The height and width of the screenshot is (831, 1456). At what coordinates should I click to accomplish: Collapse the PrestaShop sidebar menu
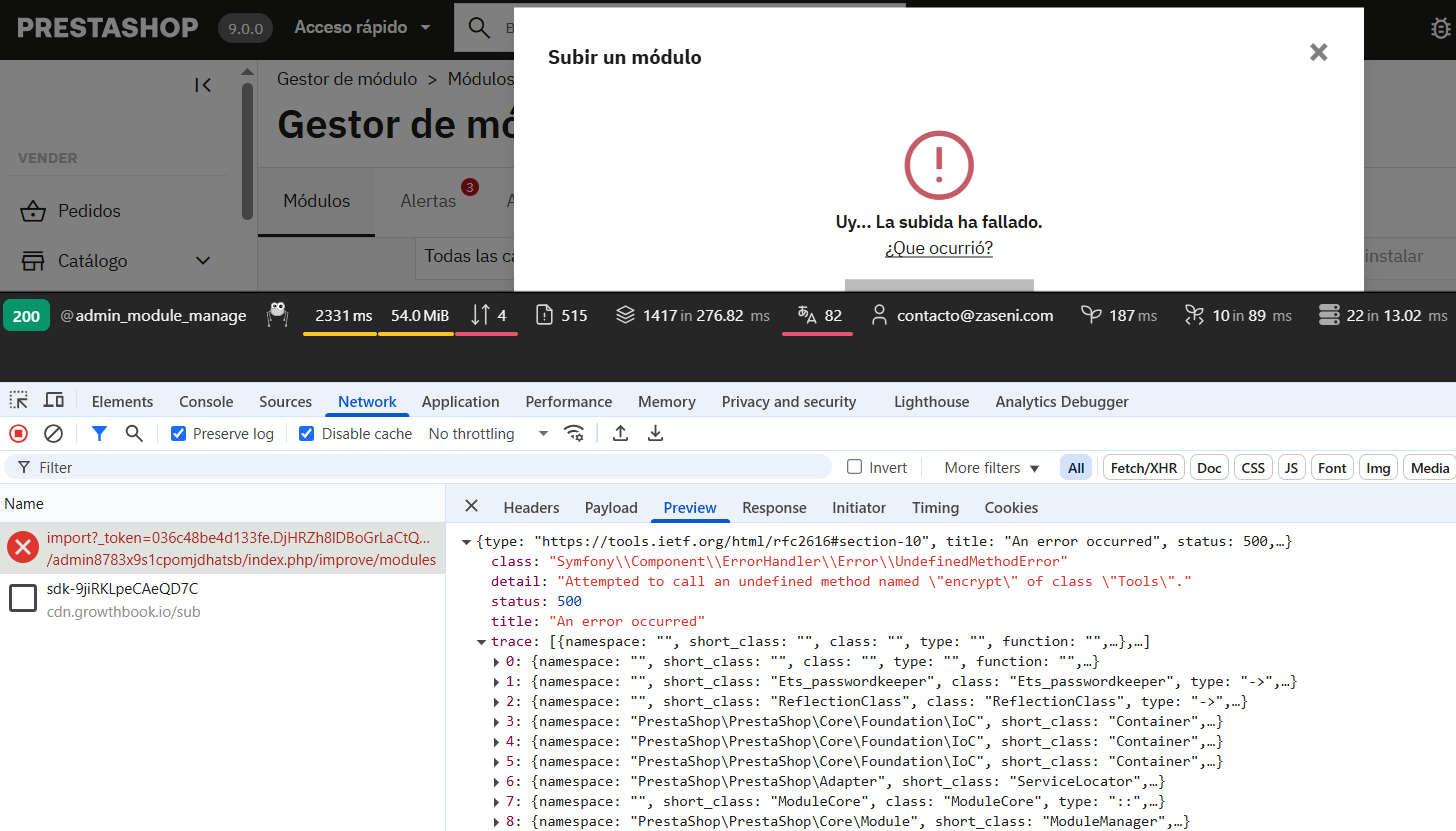tap(203, 86)
